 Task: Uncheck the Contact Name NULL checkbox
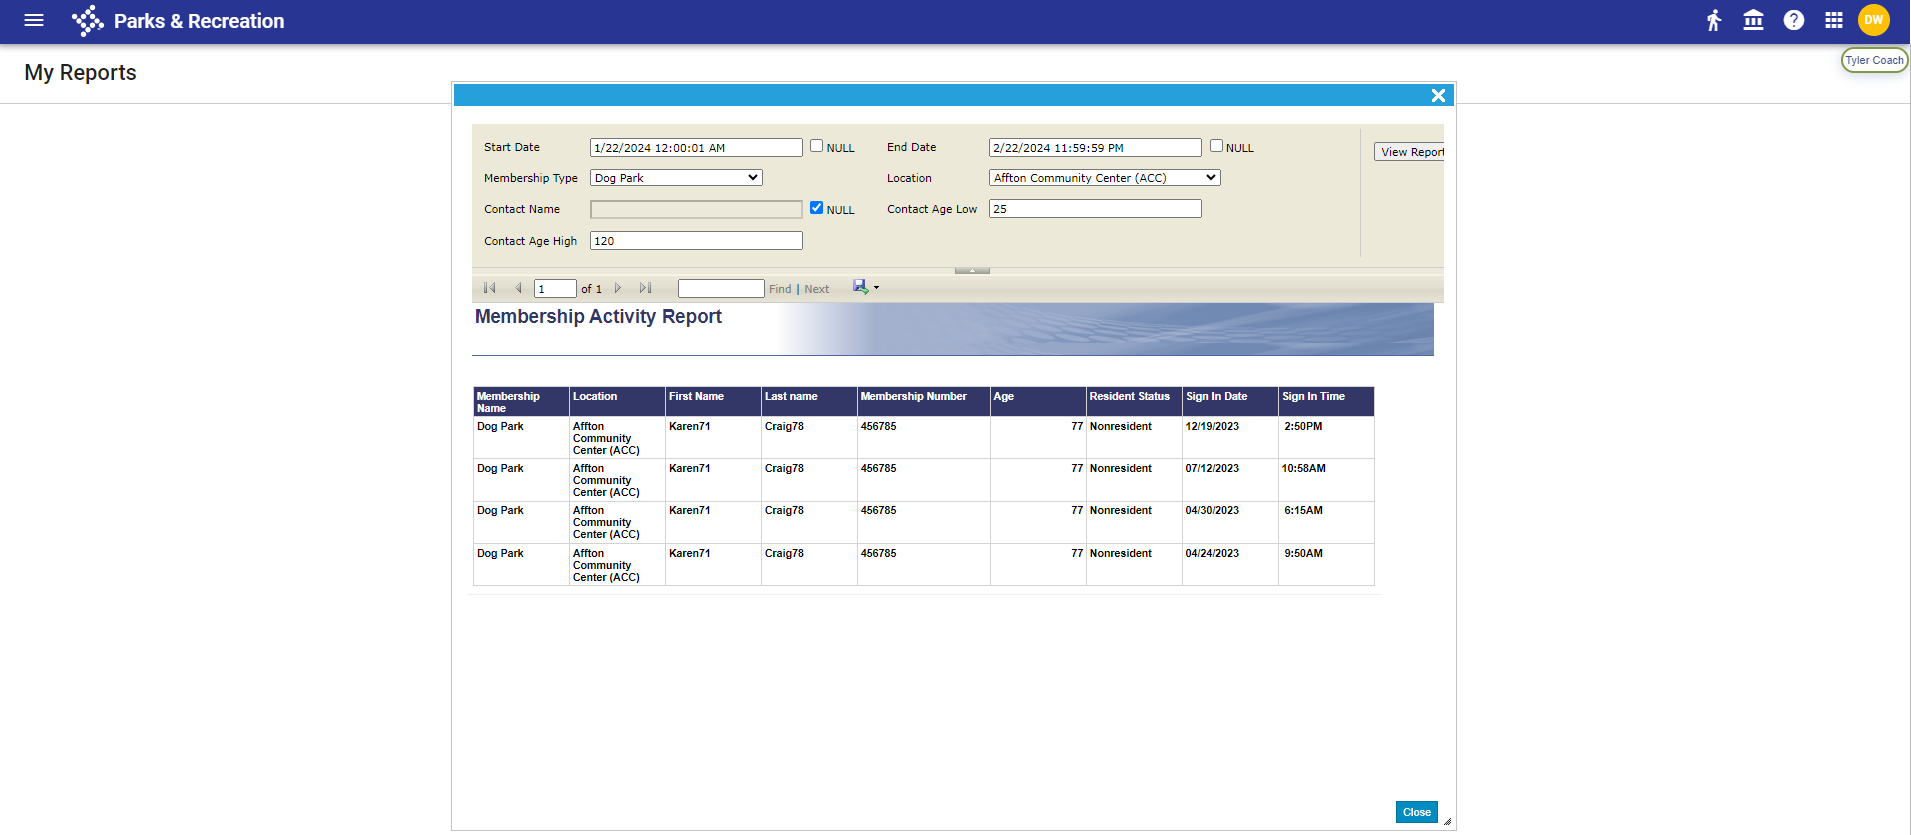coord(817,208)
